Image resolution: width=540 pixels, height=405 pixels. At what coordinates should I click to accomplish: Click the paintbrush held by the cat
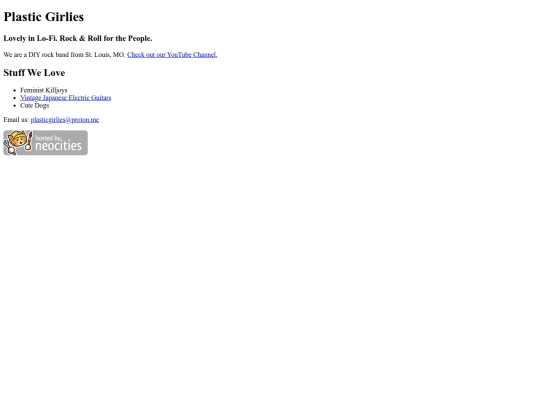coord(30,141)
